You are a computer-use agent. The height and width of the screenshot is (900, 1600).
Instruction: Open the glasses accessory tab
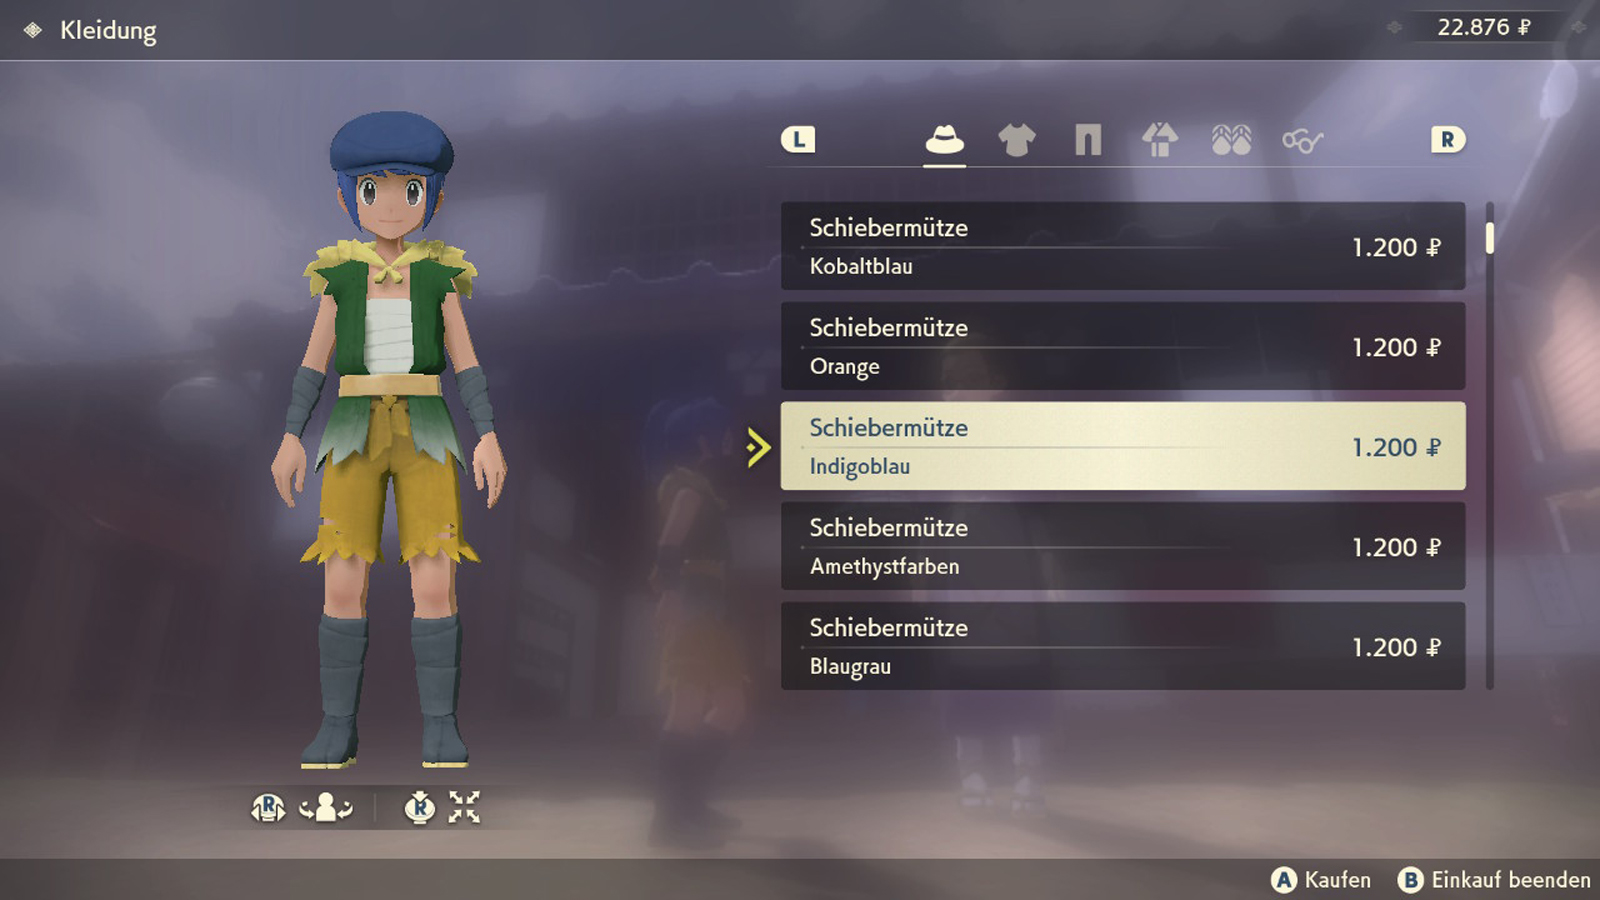1303,141
